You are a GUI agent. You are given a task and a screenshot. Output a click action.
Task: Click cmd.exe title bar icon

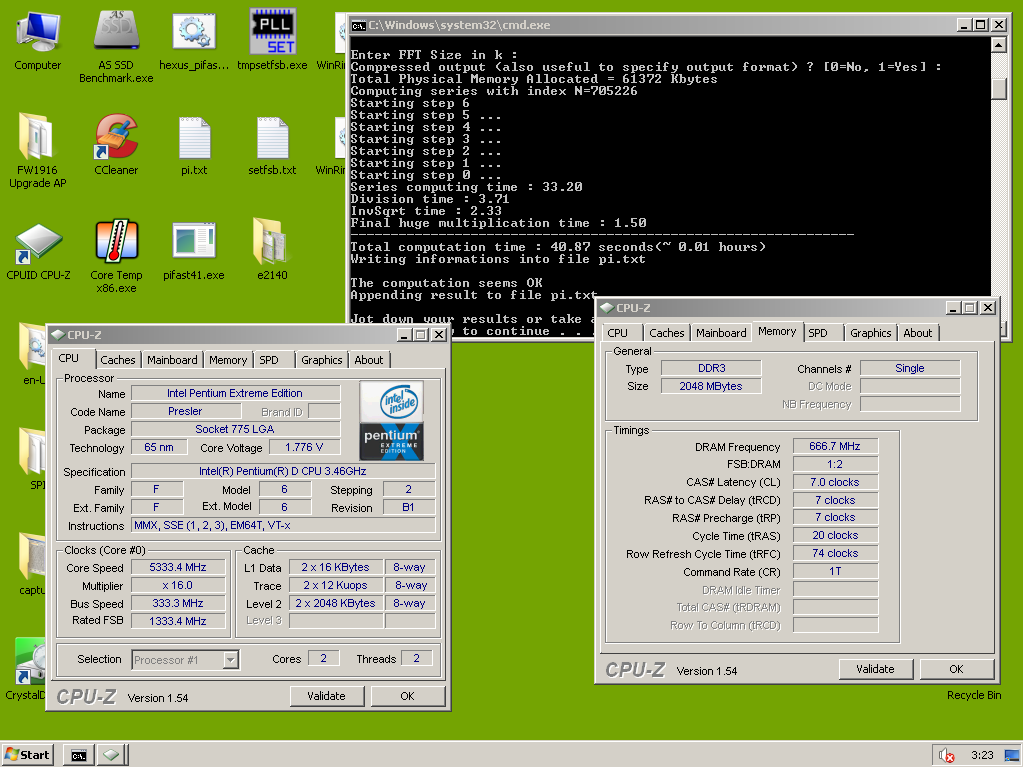click(358, 25)
